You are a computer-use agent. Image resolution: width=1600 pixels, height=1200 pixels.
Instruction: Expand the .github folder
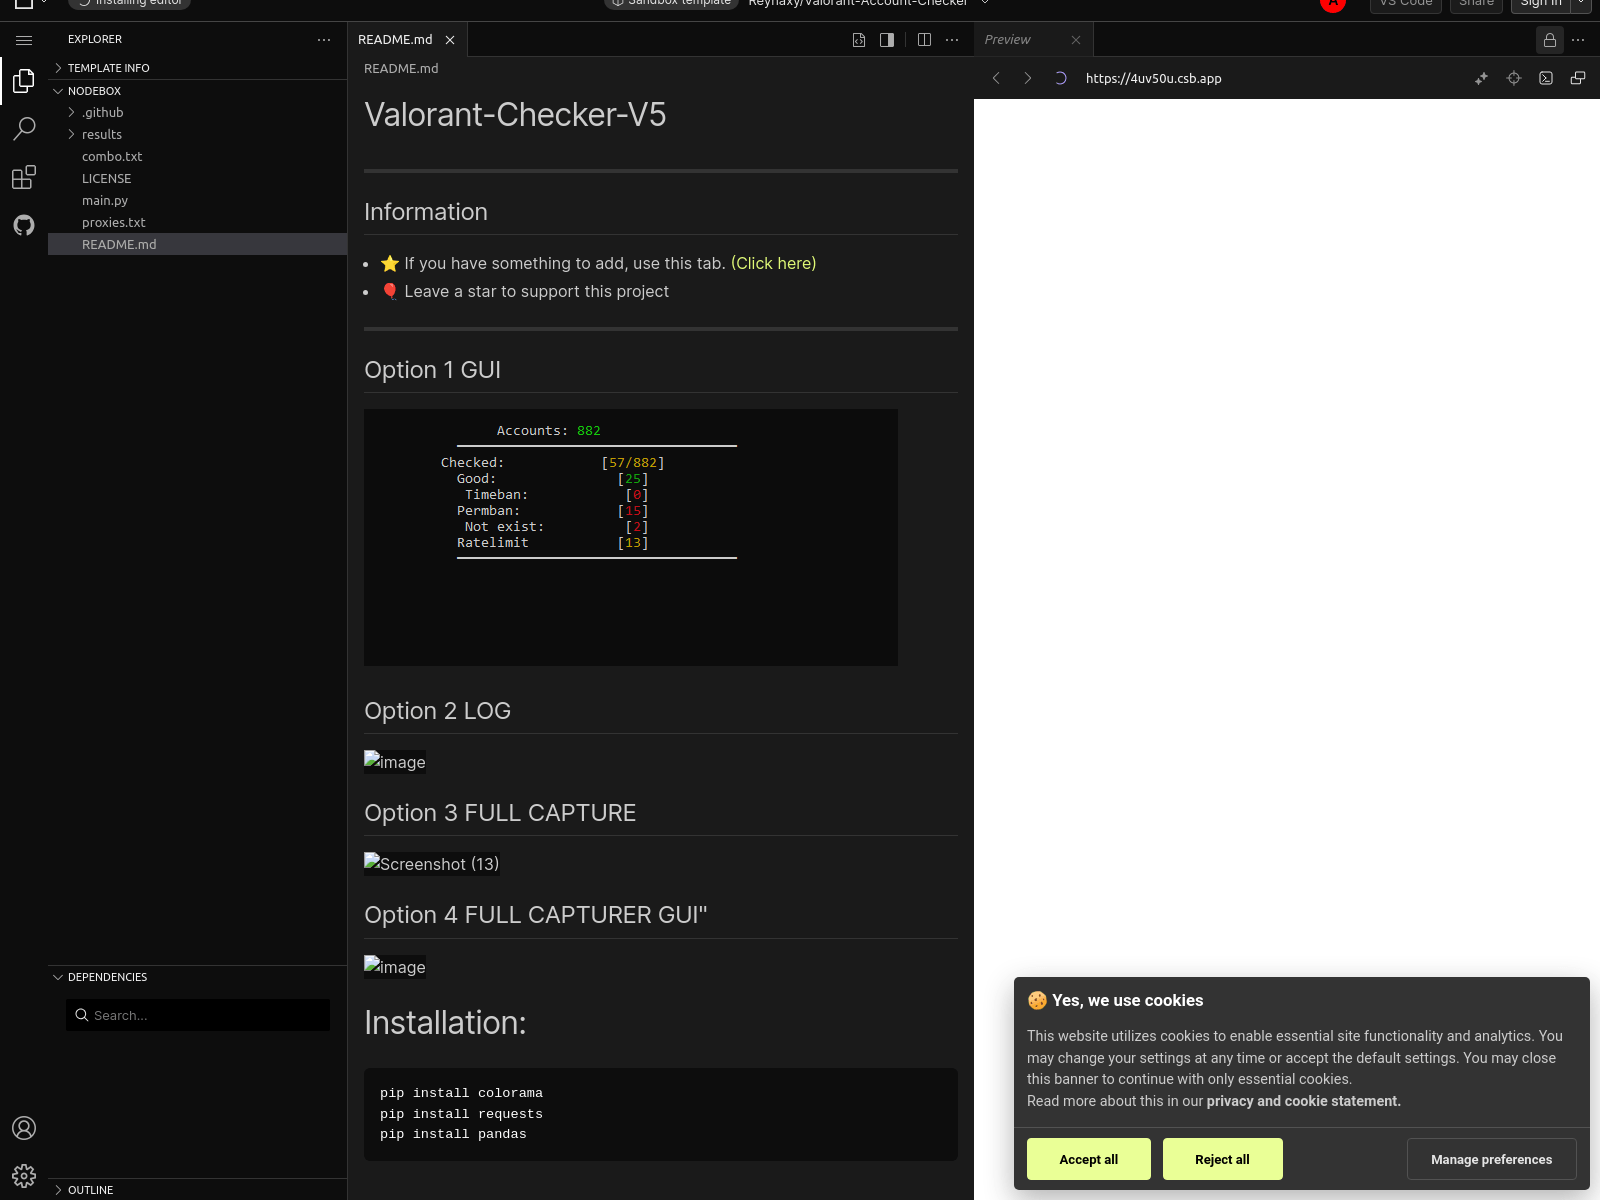197,113
